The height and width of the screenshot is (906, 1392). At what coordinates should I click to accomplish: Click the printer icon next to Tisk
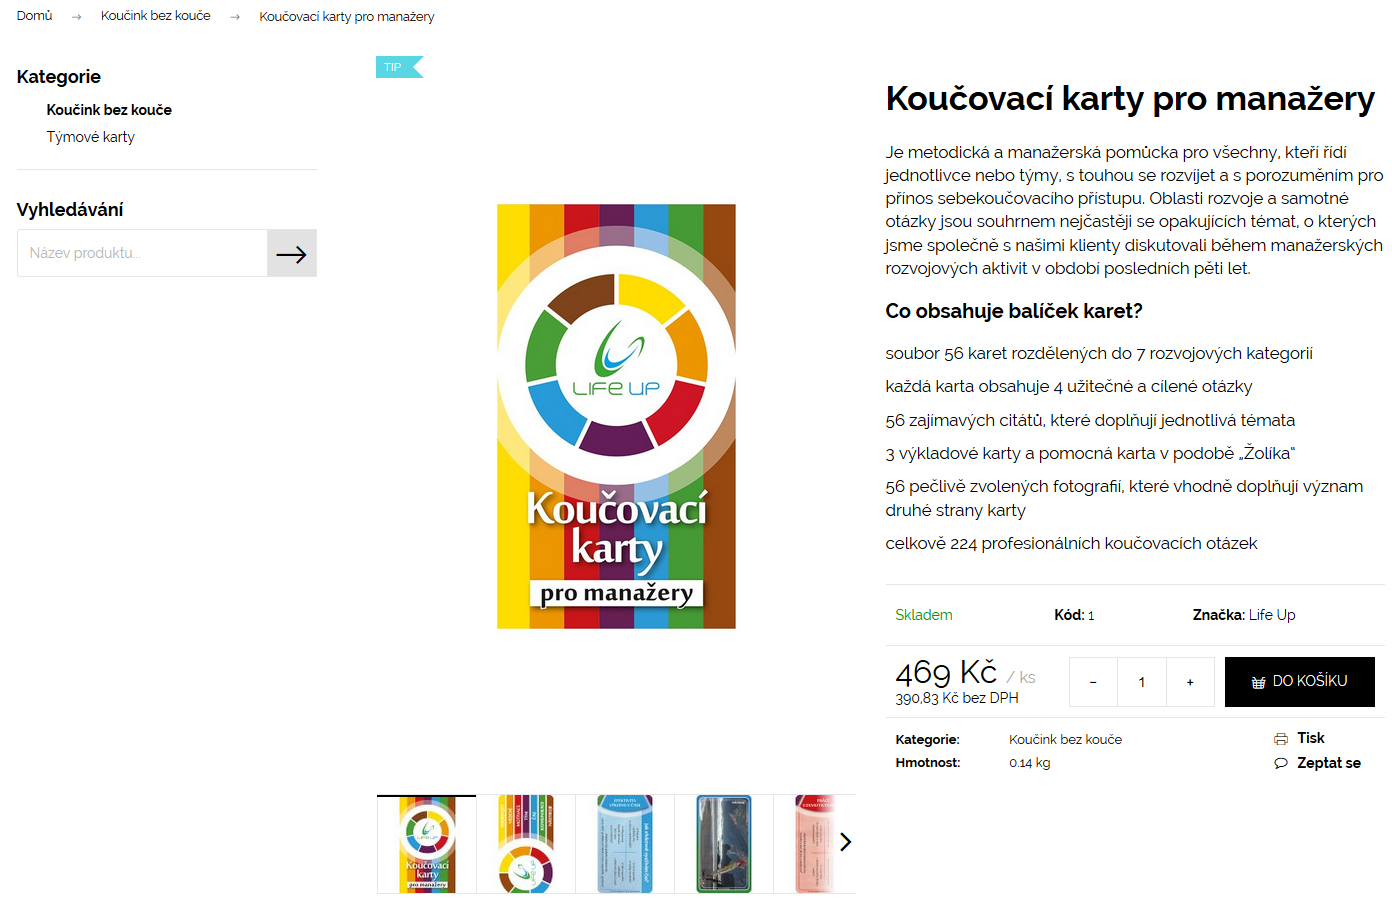(1281, 739)
